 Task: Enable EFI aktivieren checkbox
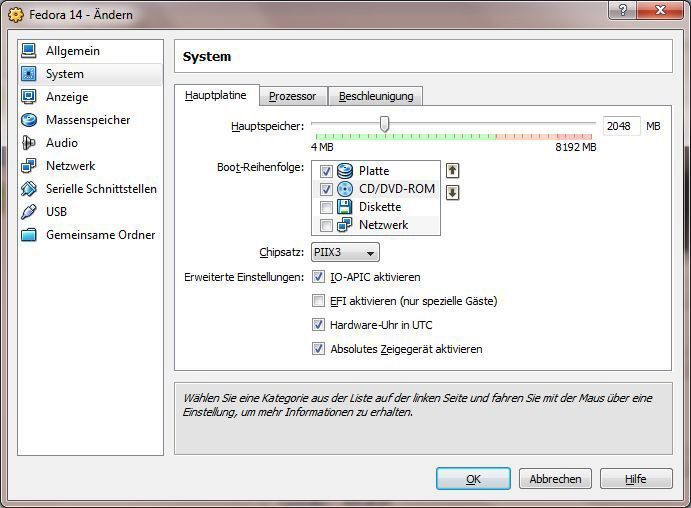(318, 300)
